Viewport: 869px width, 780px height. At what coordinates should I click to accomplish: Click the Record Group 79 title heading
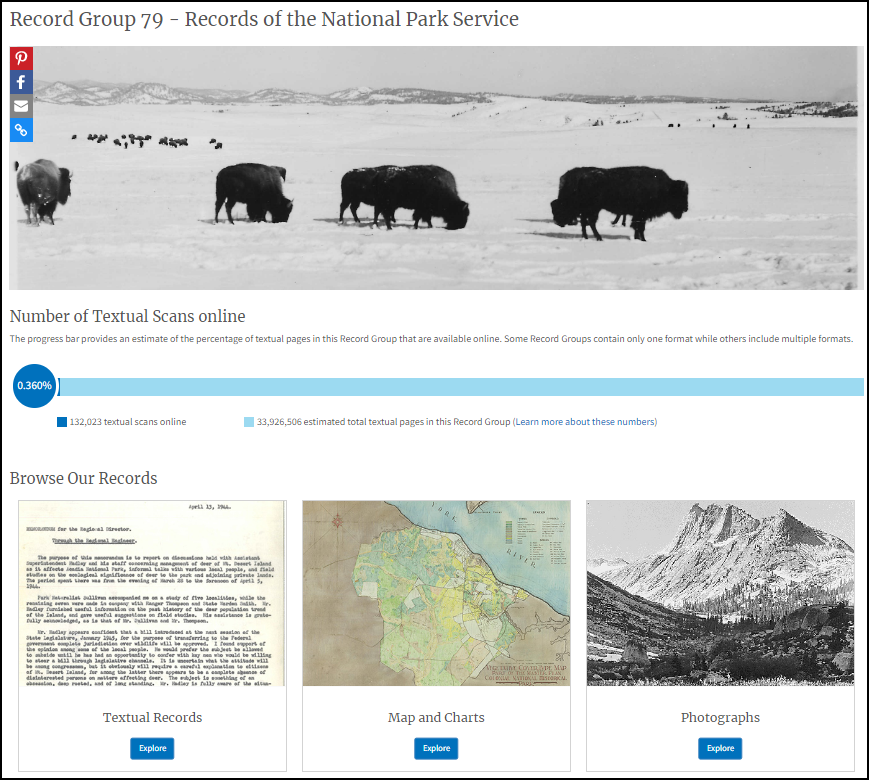point(263,19)
